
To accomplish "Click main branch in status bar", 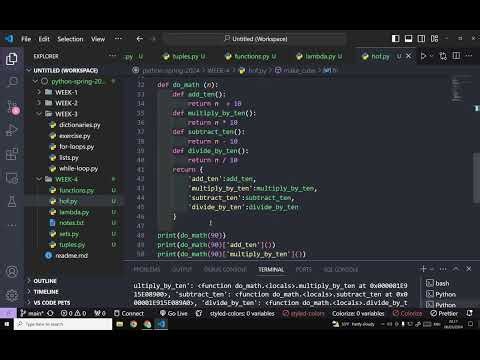I will click(x=31, y=313).
